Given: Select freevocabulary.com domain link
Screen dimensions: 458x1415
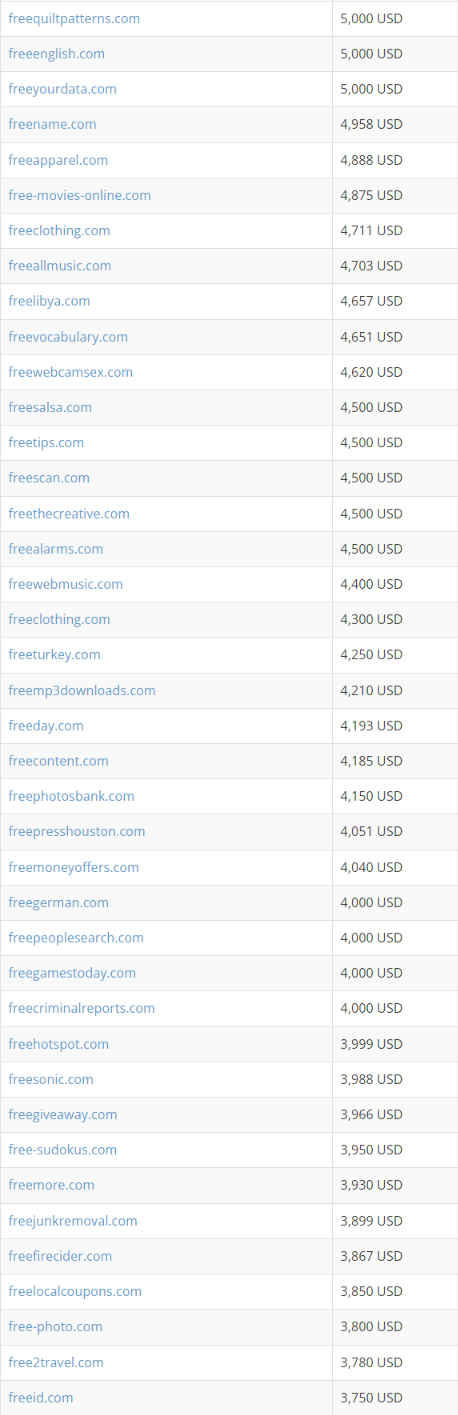Looking at the screenshot, I should point(68,336).
